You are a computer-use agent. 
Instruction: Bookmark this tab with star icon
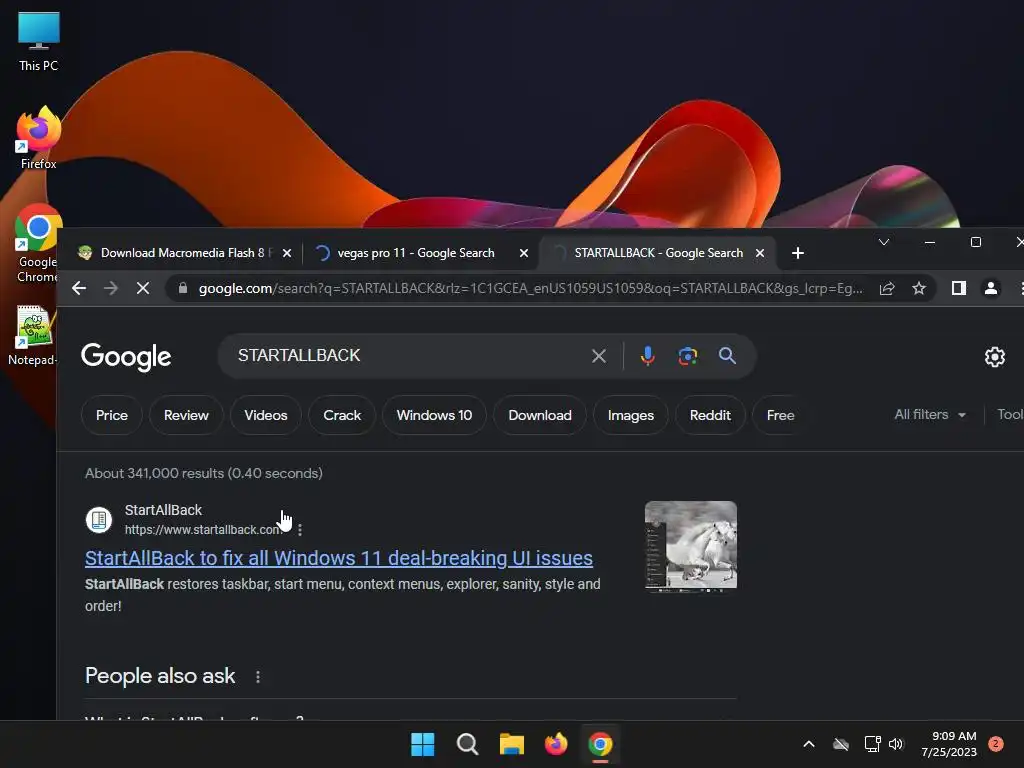[919, 288]
